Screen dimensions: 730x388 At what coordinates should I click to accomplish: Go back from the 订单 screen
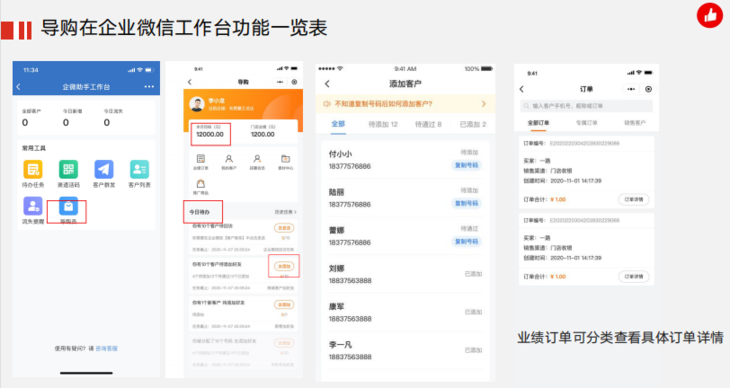[521, 89]
